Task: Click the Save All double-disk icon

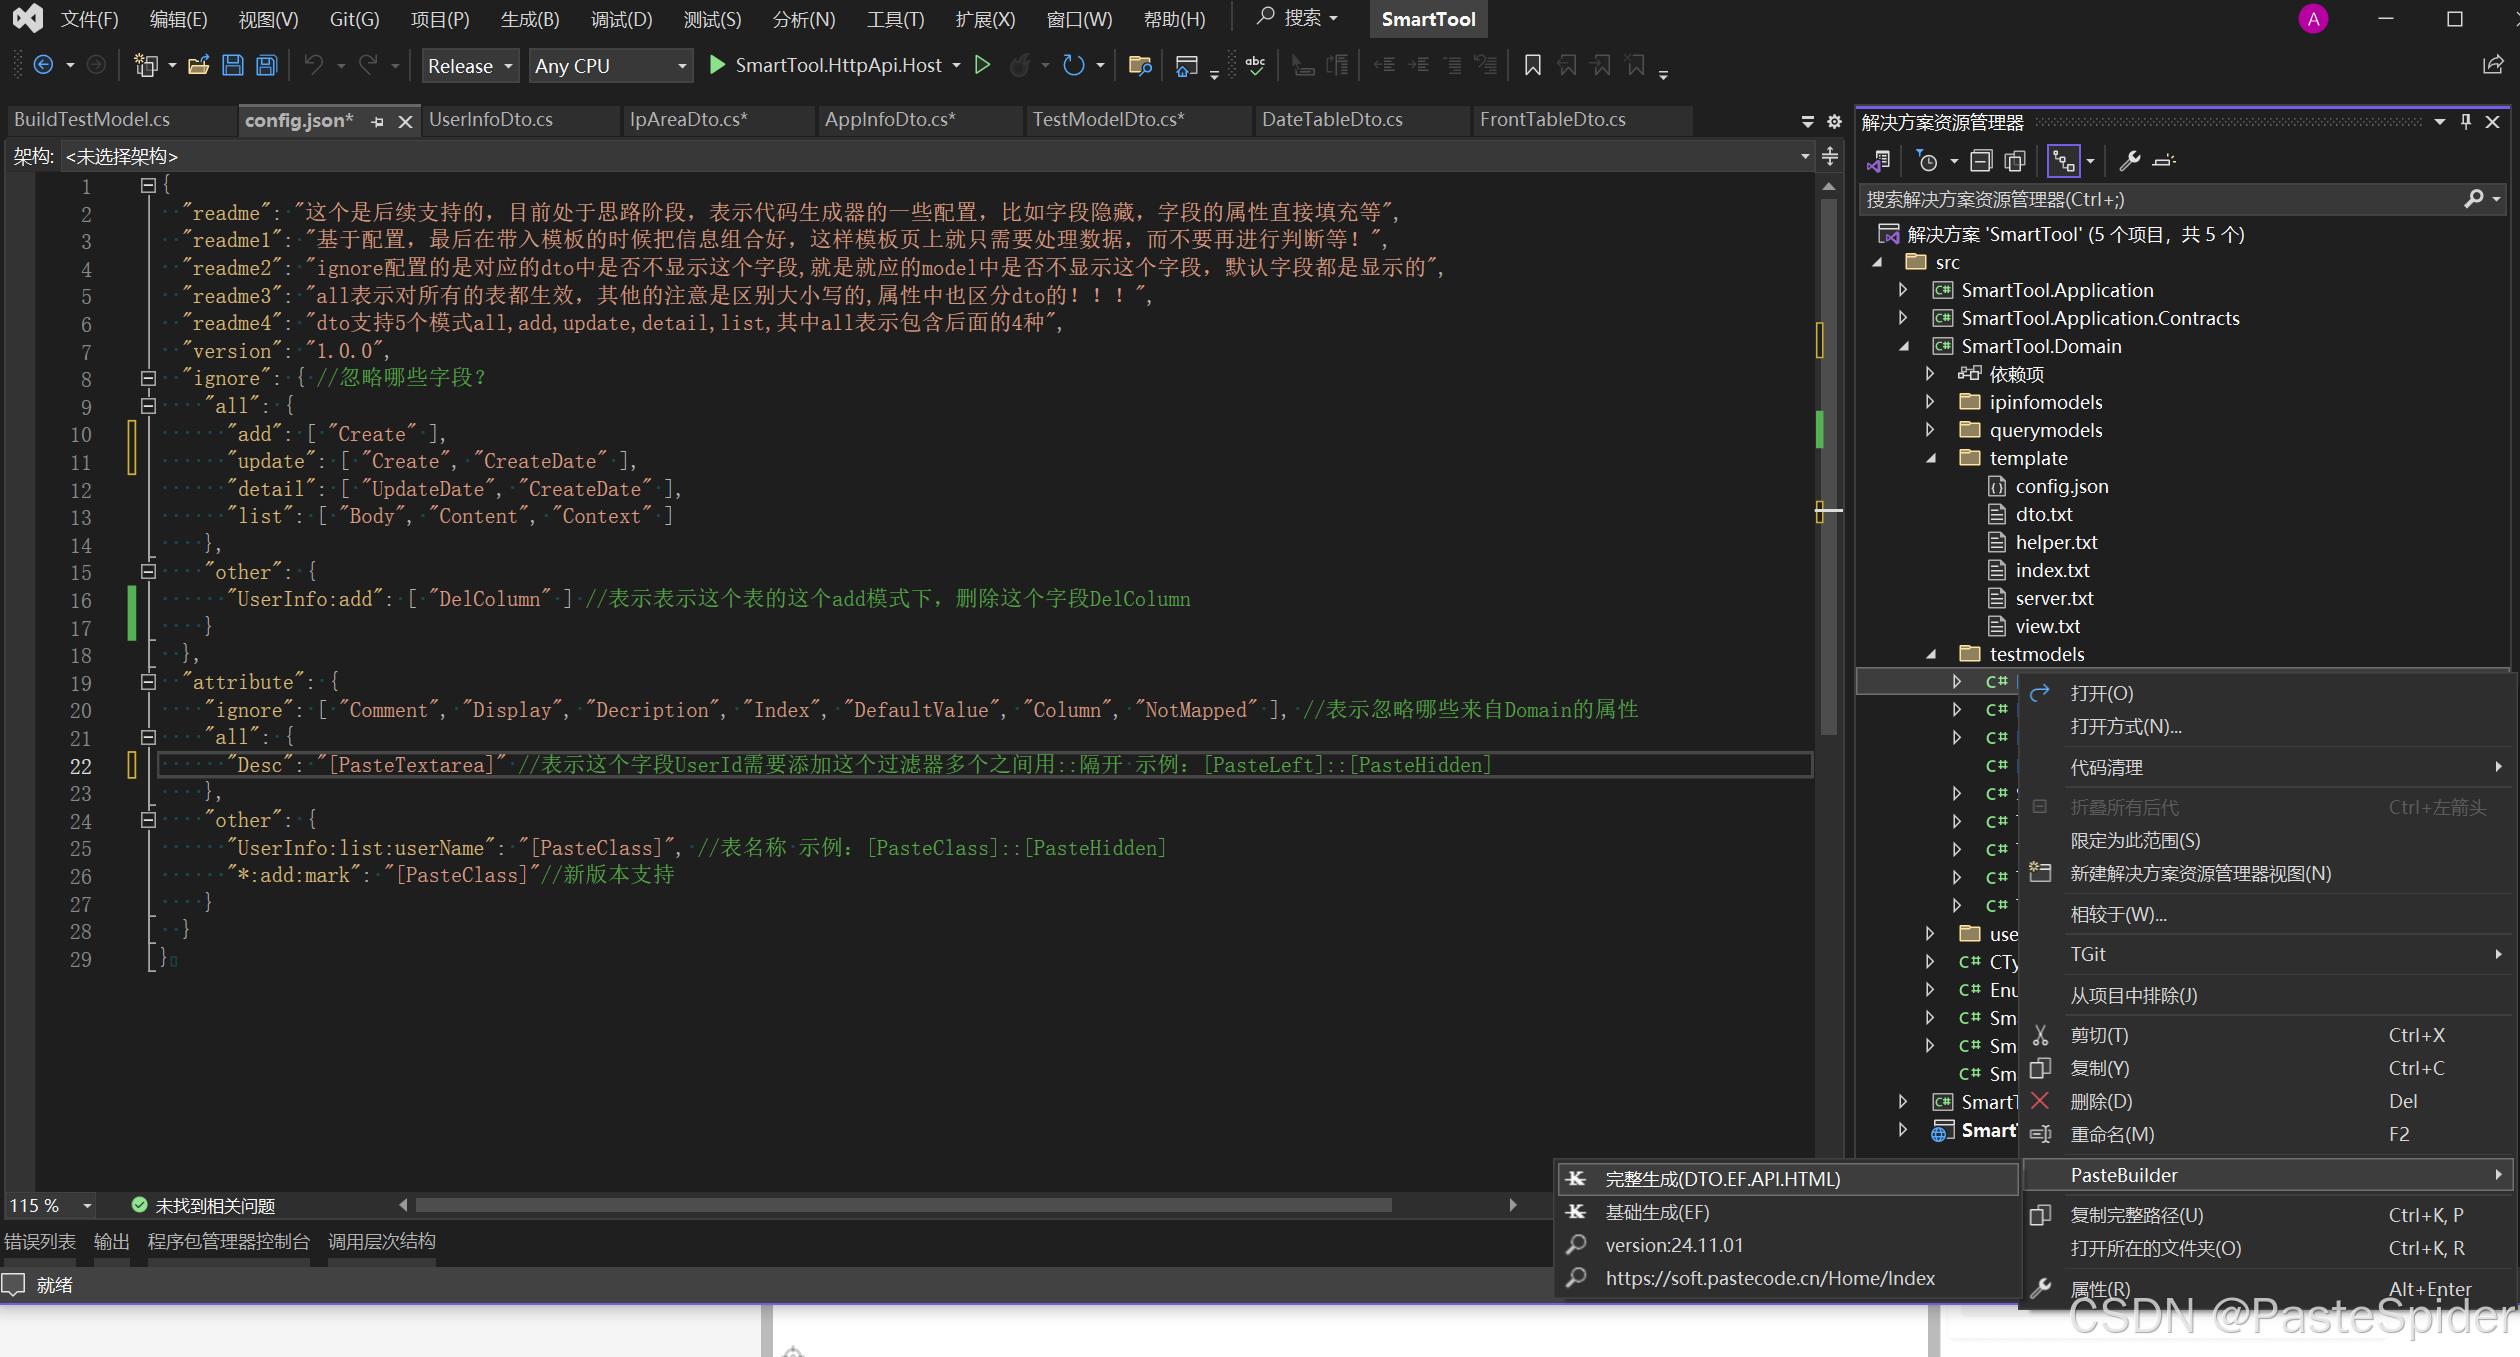Action: tap(266, 66)
